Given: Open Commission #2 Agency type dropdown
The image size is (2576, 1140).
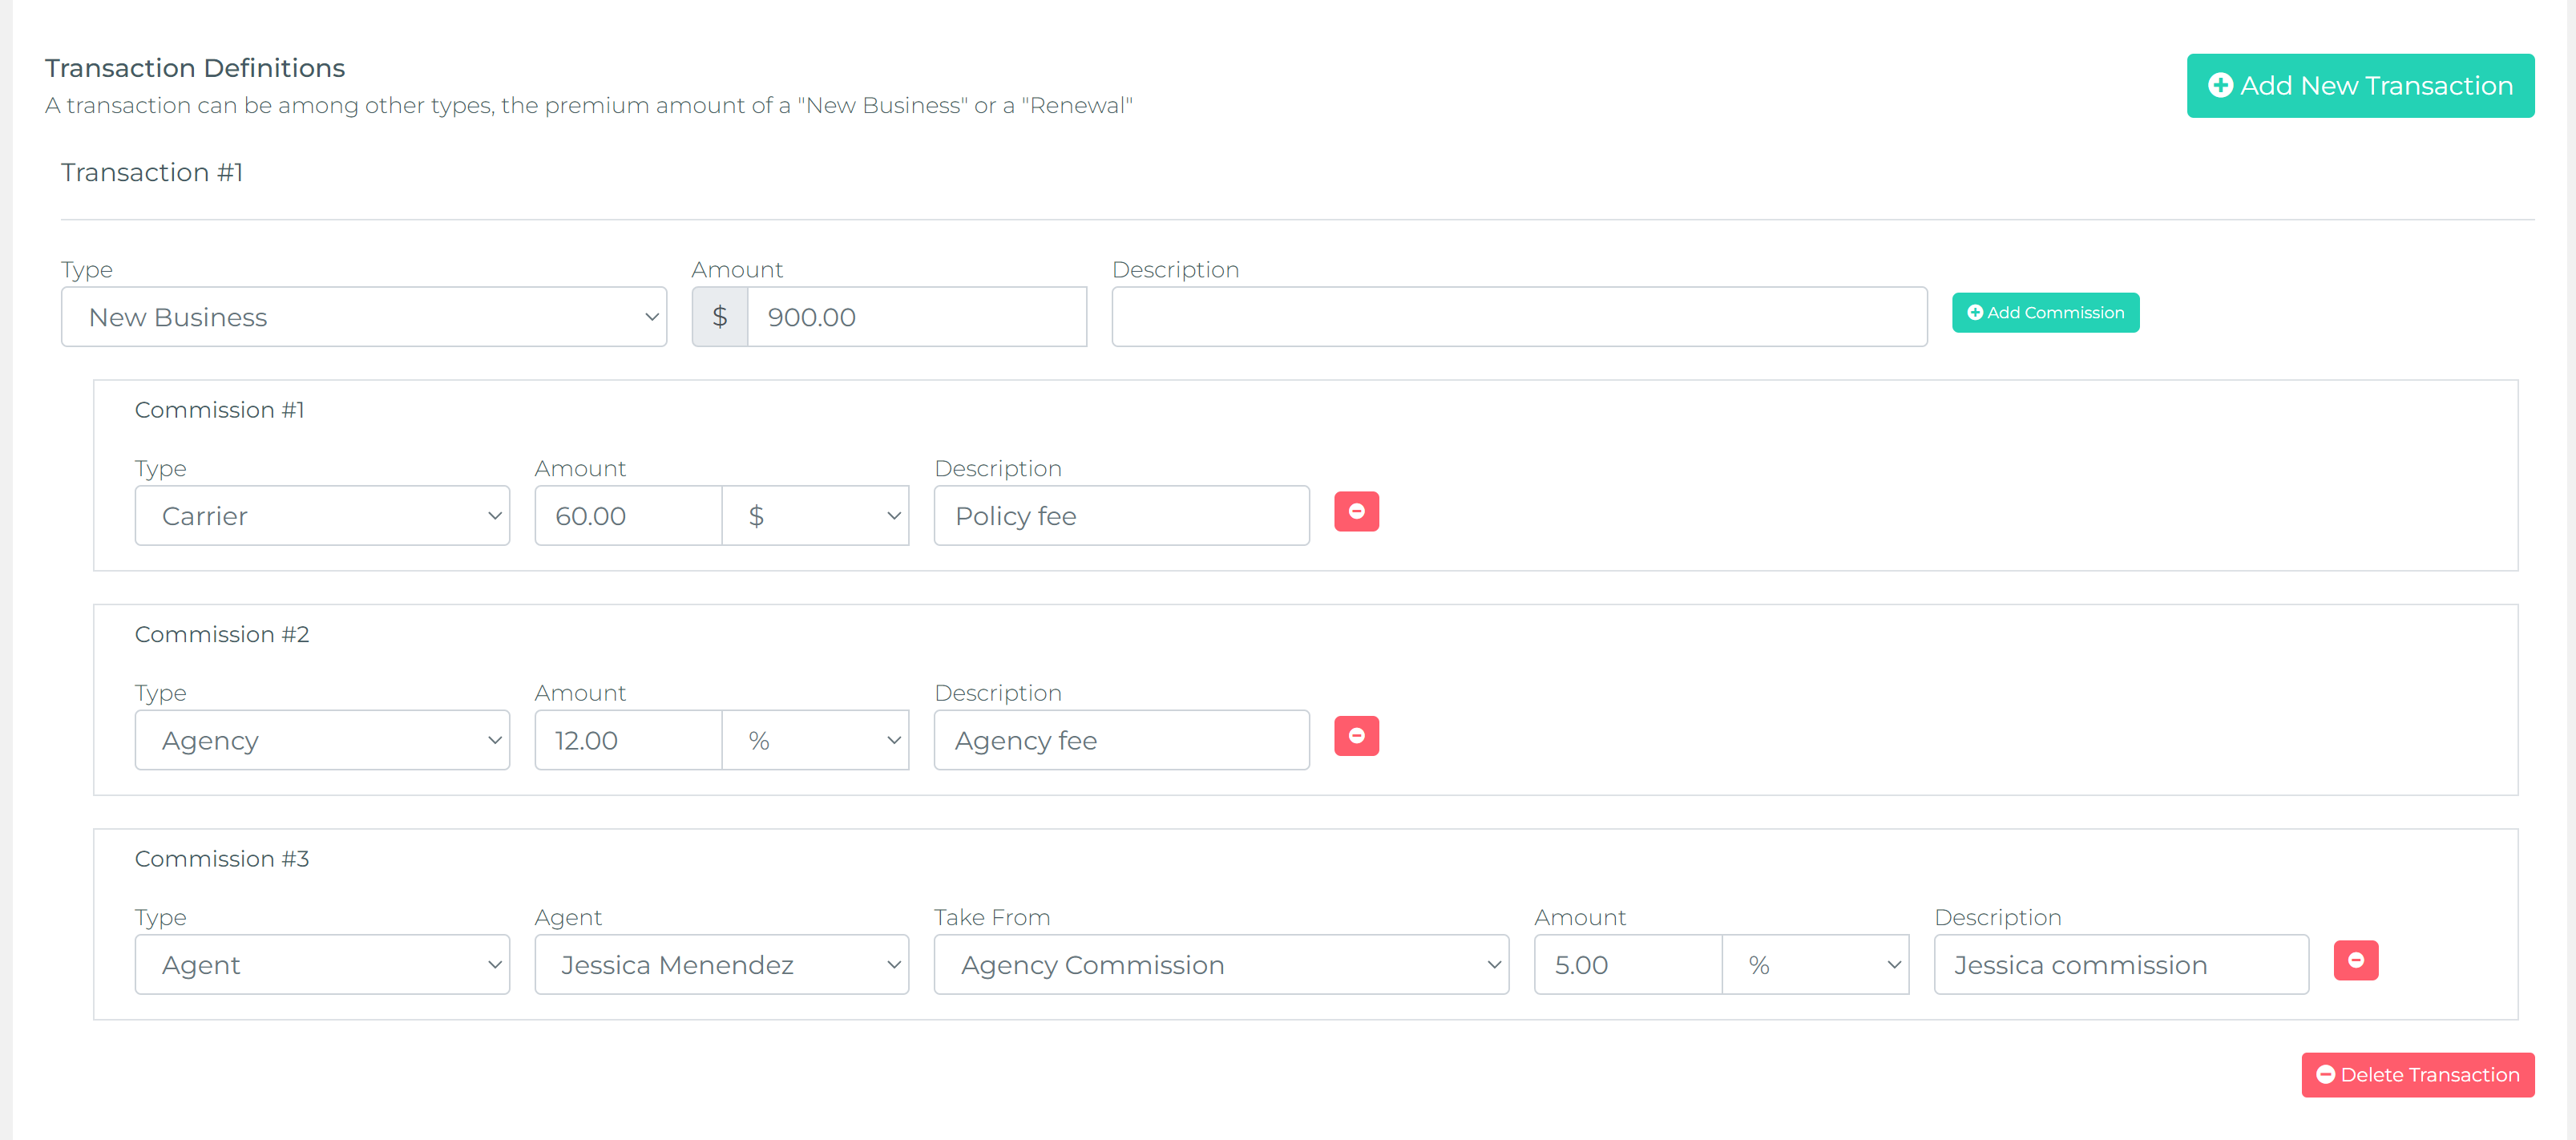Looking at the screenshot, I should pos(322,741).
